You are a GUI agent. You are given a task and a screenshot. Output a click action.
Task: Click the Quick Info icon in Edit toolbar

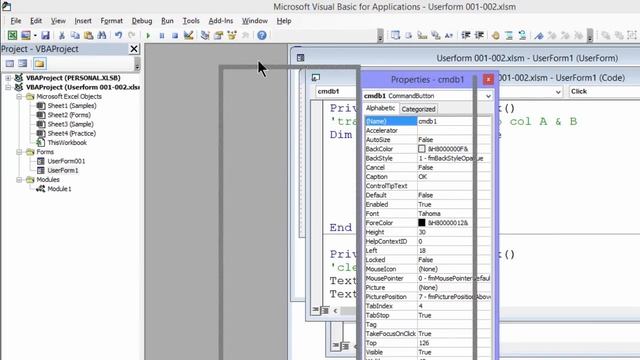pyautogui.click(x=422, y=36)
